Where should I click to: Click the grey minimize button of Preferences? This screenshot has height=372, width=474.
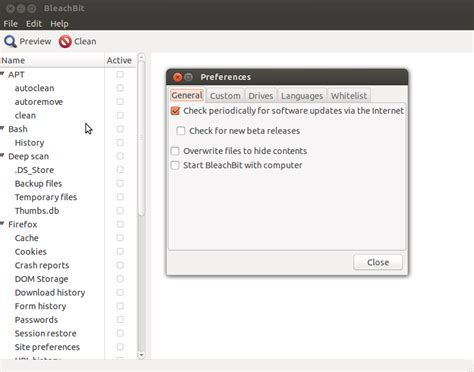[188, 77]
